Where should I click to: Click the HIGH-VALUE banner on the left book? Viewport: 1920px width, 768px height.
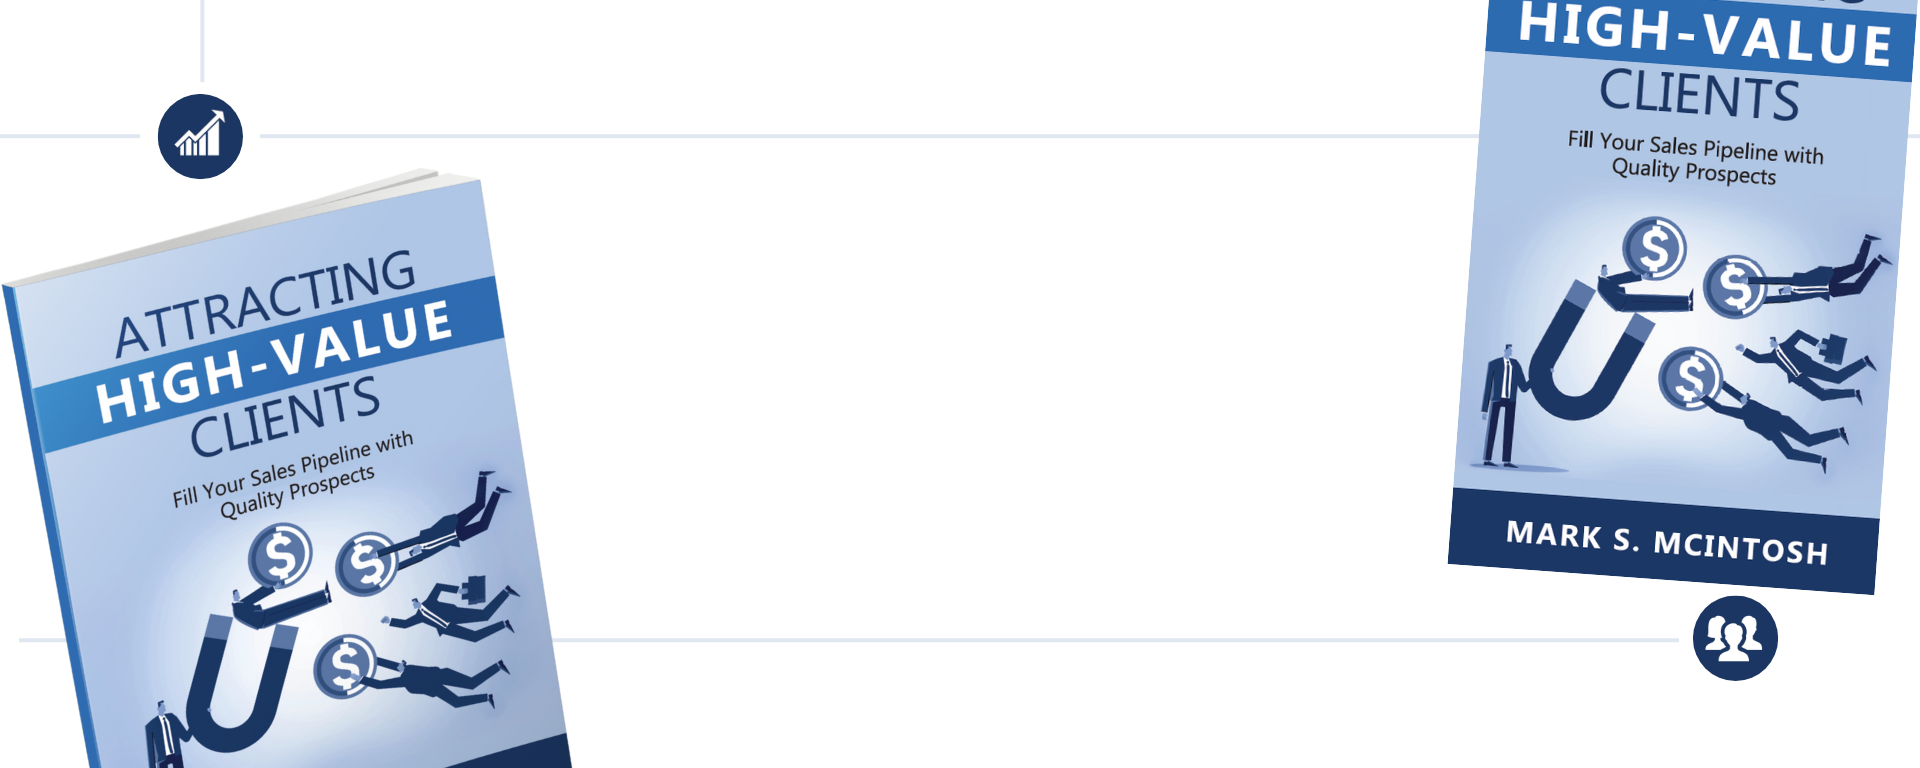coord(274,361)
